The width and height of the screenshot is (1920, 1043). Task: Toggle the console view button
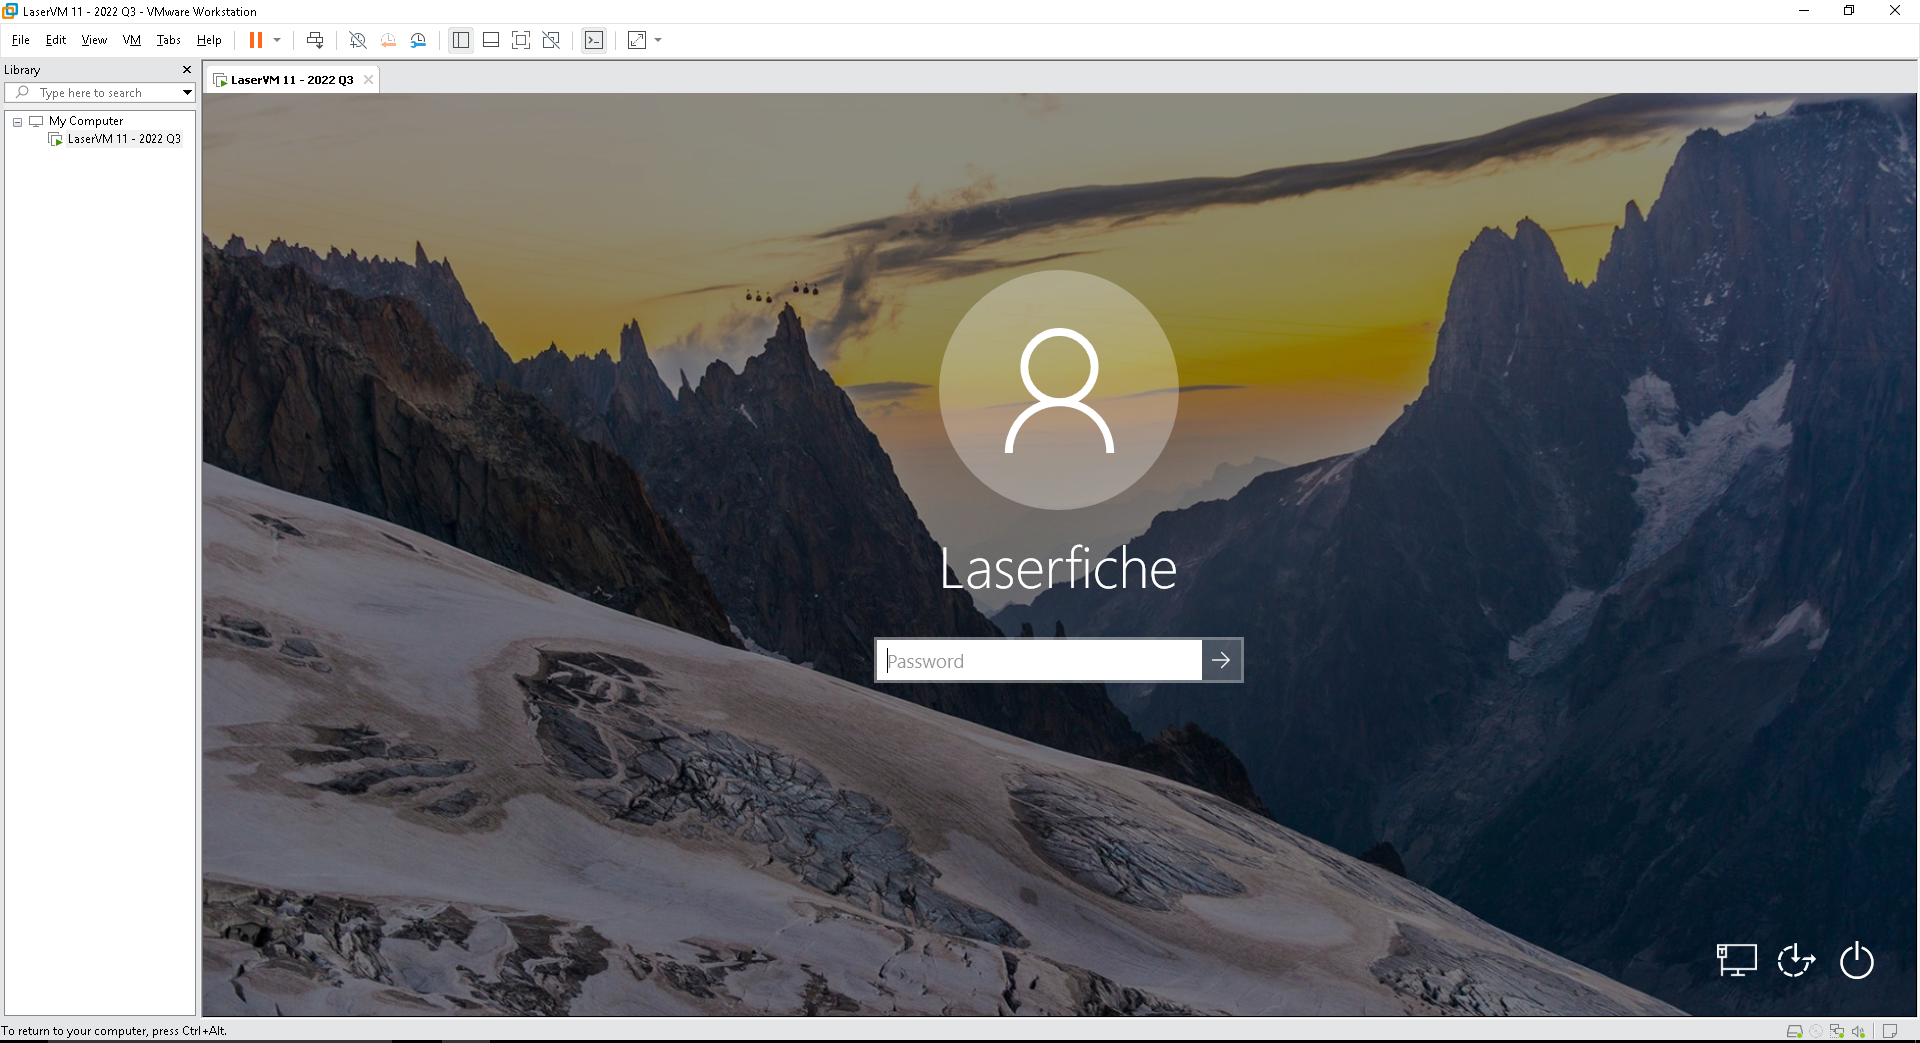coord(594,40)
